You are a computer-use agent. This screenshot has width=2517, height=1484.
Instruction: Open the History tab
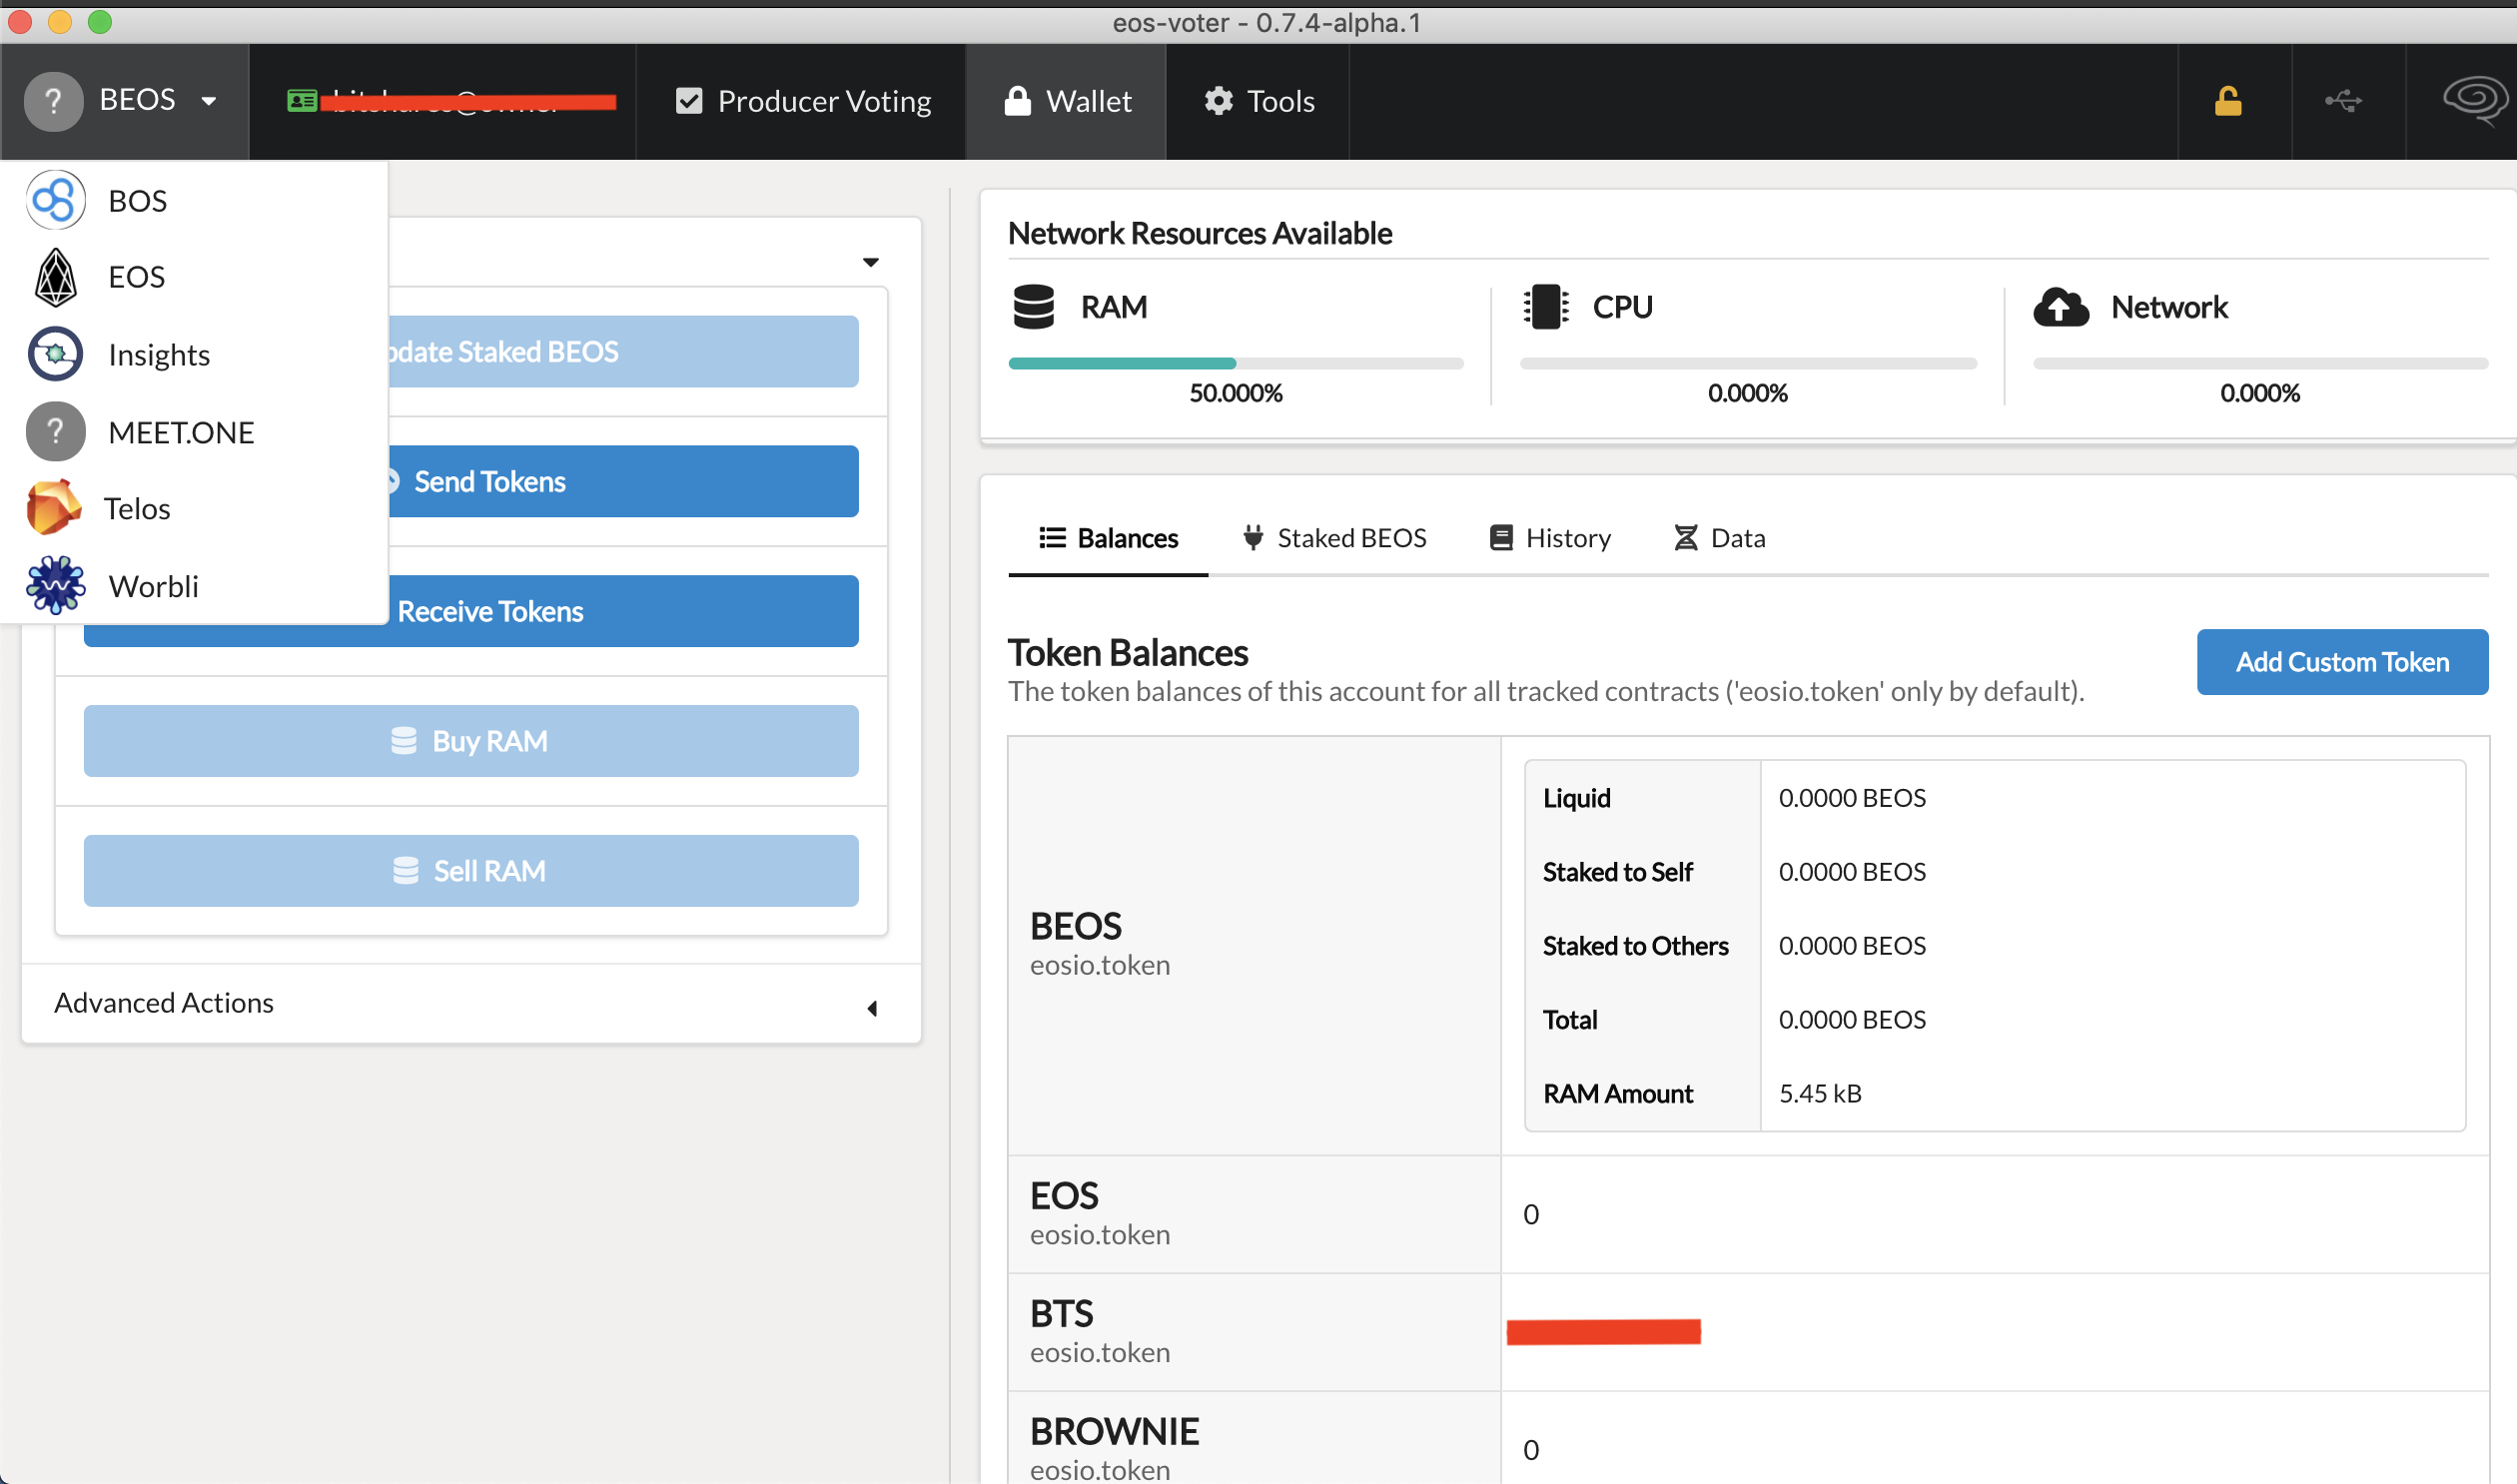click(1550, 538)
